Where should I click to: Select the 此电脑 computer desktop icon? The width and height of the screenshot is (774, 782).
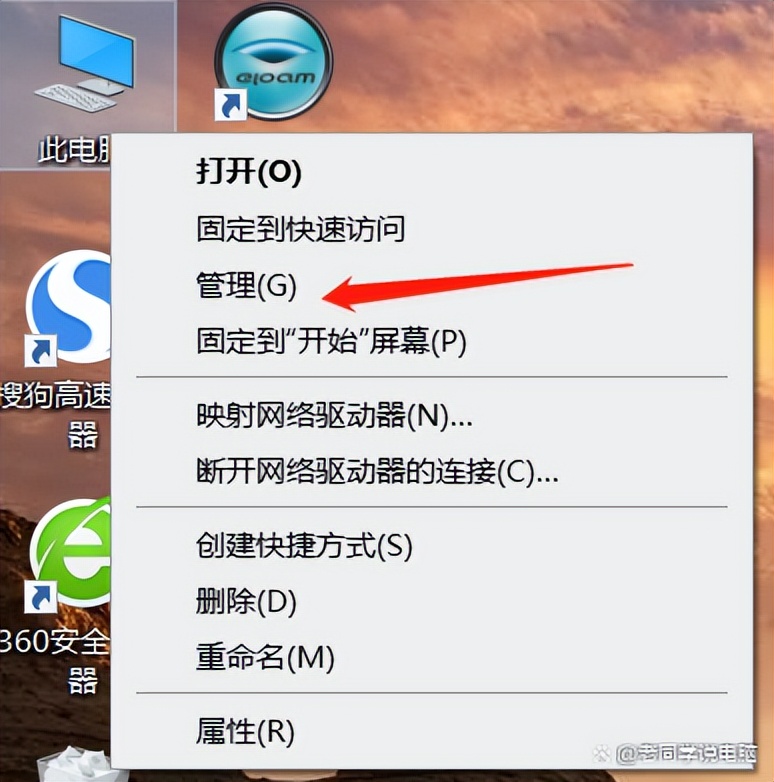pyautogui.click(x=84, y=62)
